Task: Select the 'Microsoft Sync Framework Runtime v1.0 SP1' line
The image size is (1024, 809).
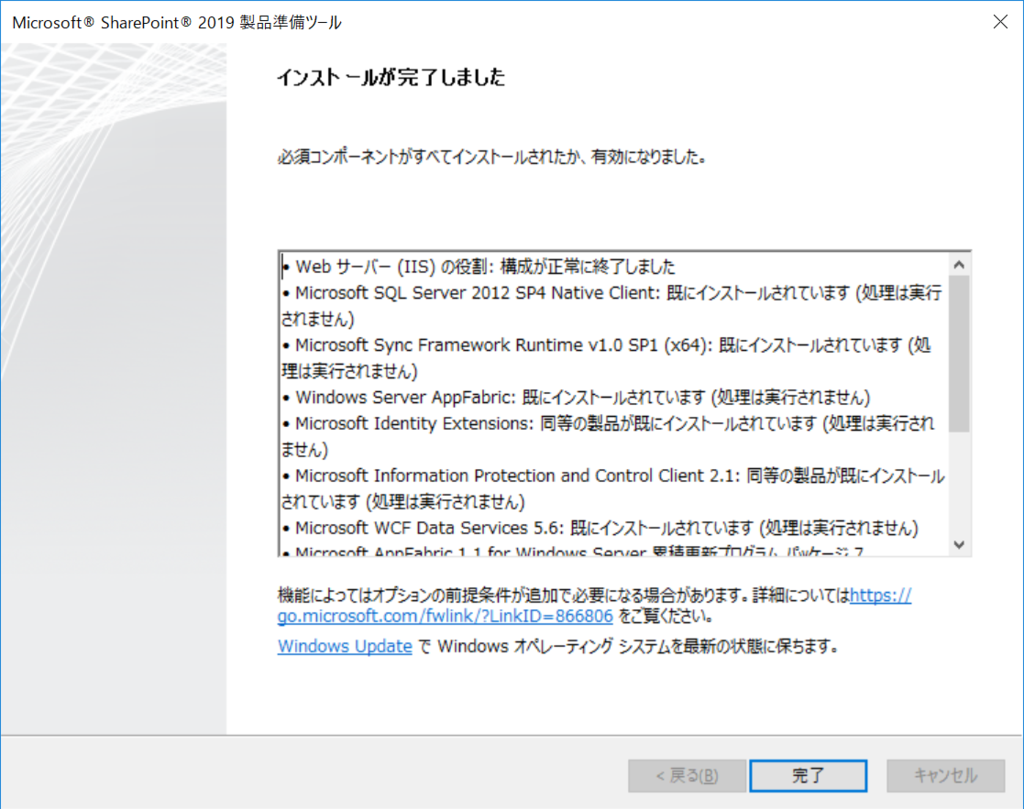Action: 607,358
